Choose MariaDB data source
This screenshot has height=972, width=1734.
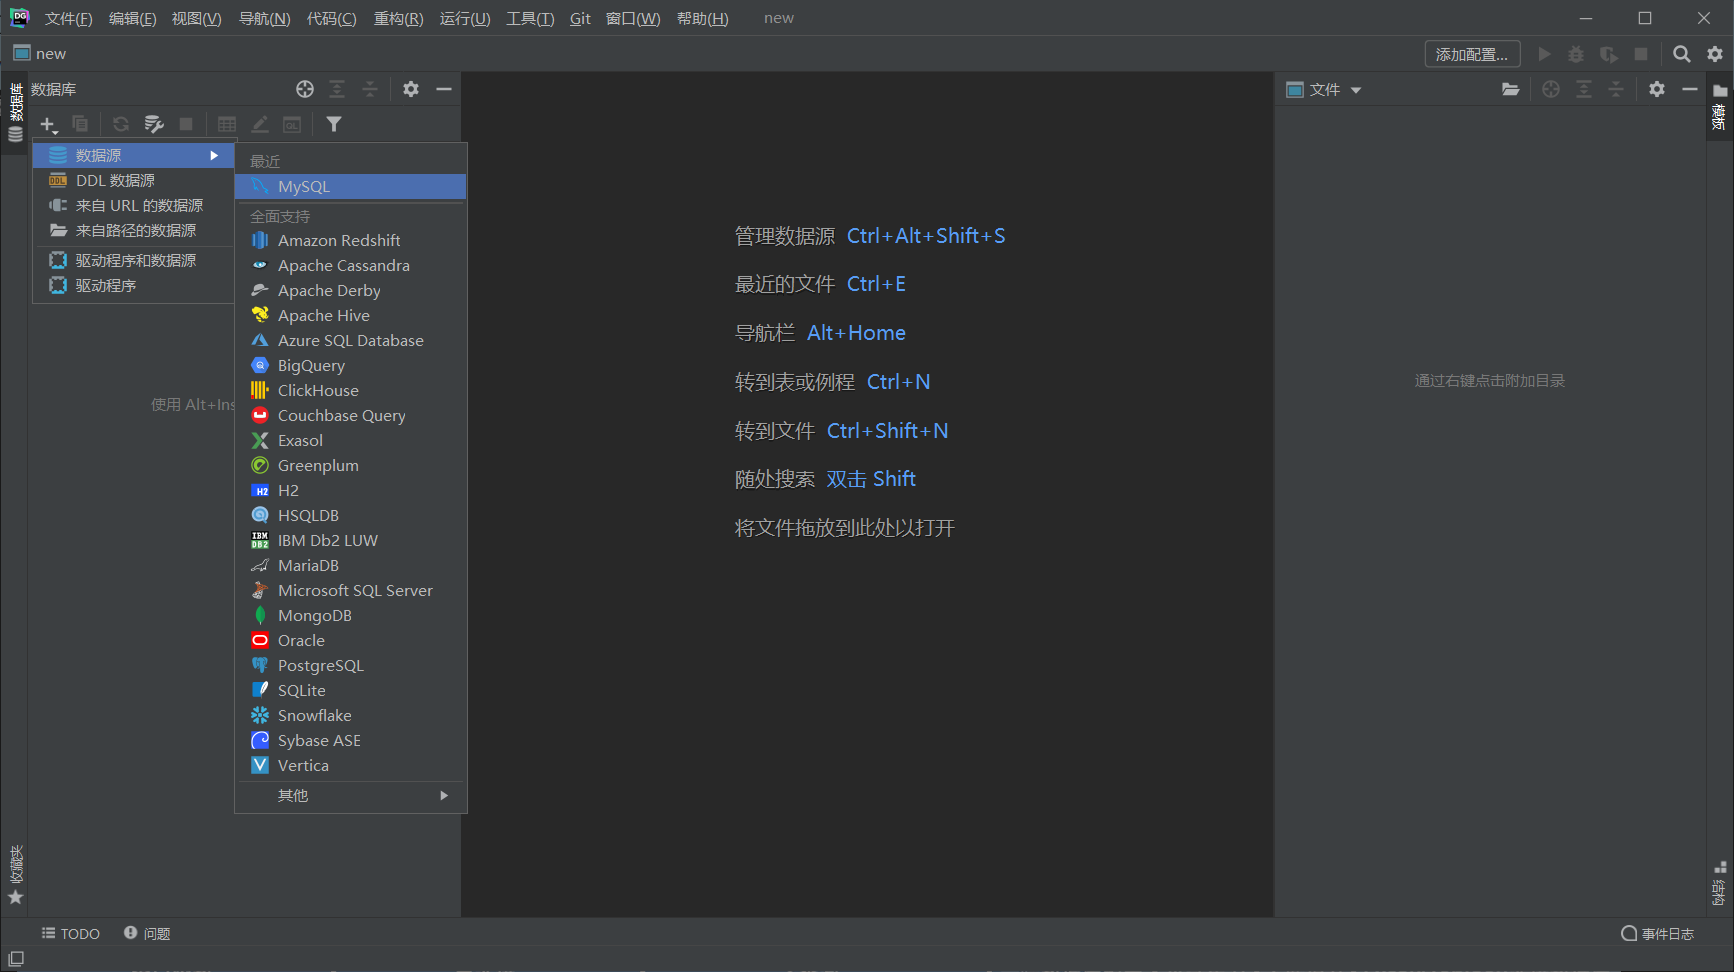tap(351, 565)
